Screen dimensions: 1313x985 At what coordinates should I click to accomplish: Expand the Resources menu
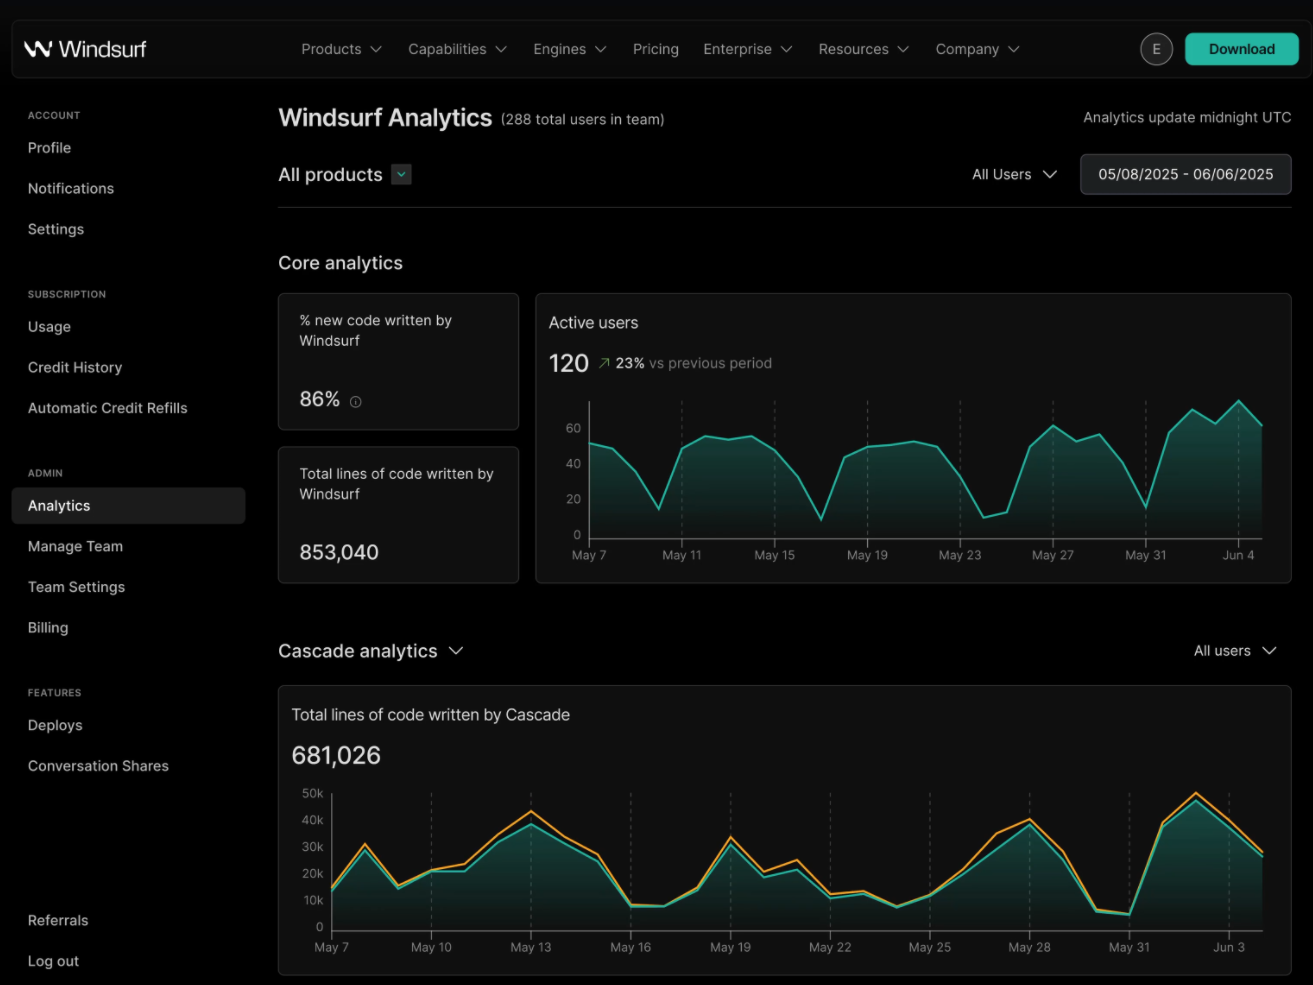(863, 49)
